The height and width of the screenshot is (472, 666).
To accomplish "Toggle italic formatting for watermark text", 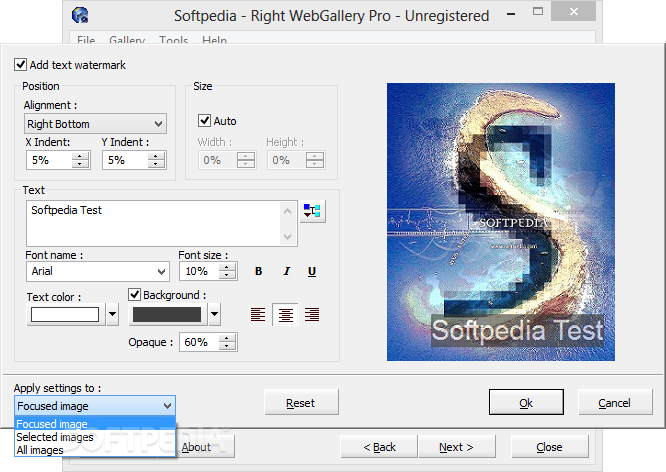I will [287, 271].
